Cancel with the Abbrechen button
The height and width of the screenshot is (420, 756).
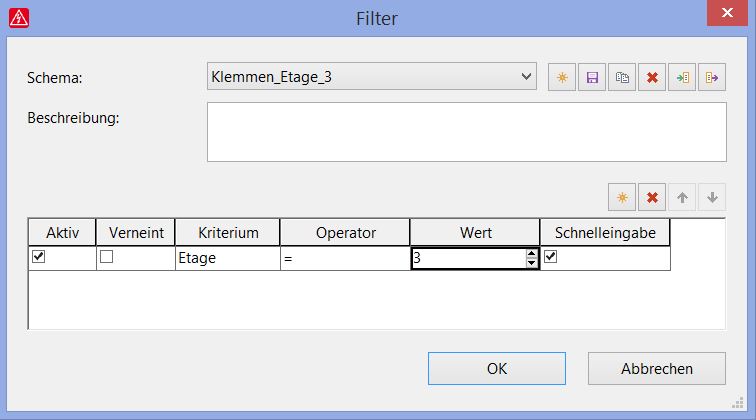tap(657, 368)
